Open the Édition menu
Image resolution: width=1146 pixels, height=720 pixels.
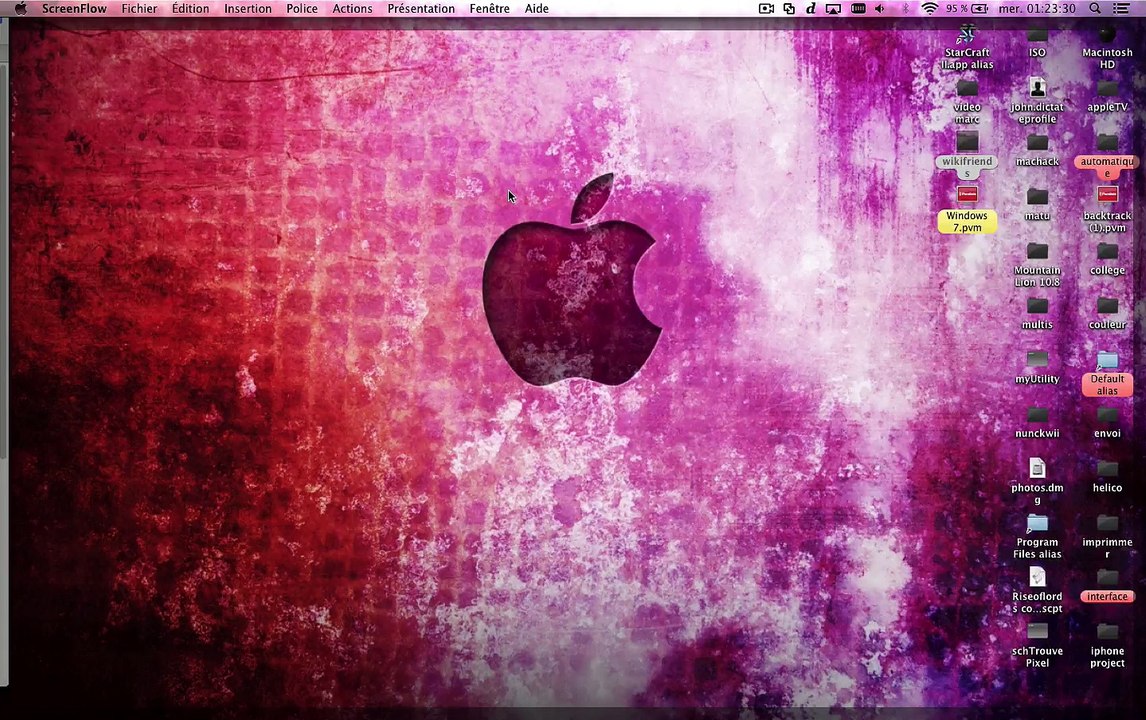(x=190, y=9)
